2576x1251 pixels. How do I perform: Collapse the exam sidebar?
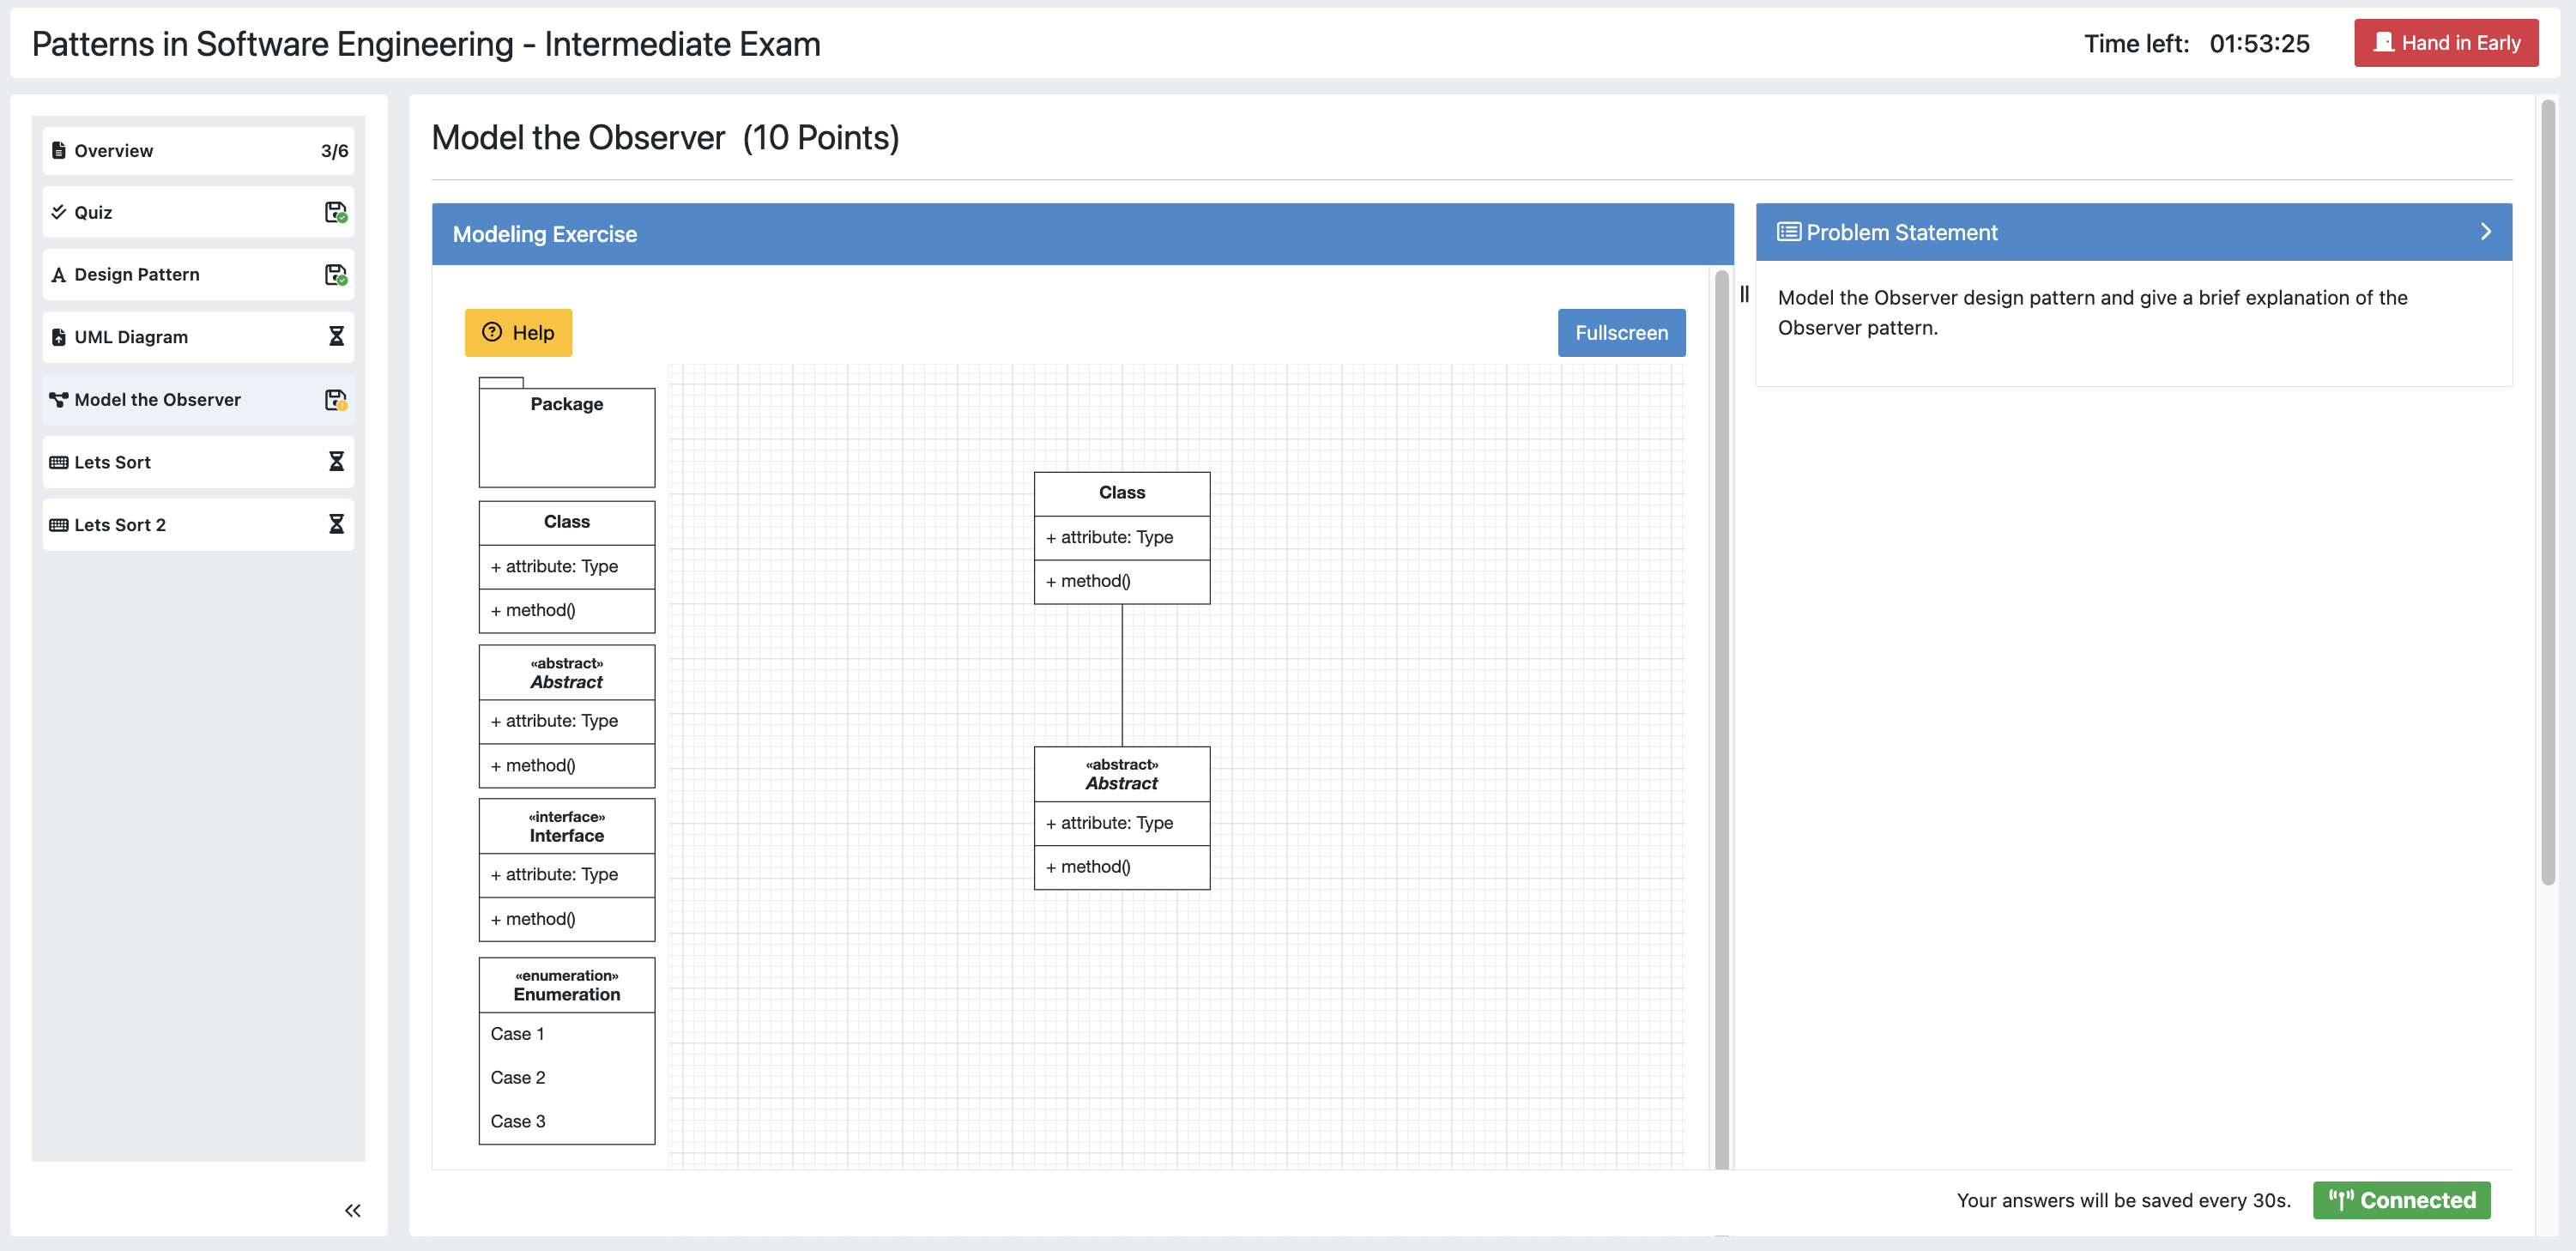pos(353,1211)
